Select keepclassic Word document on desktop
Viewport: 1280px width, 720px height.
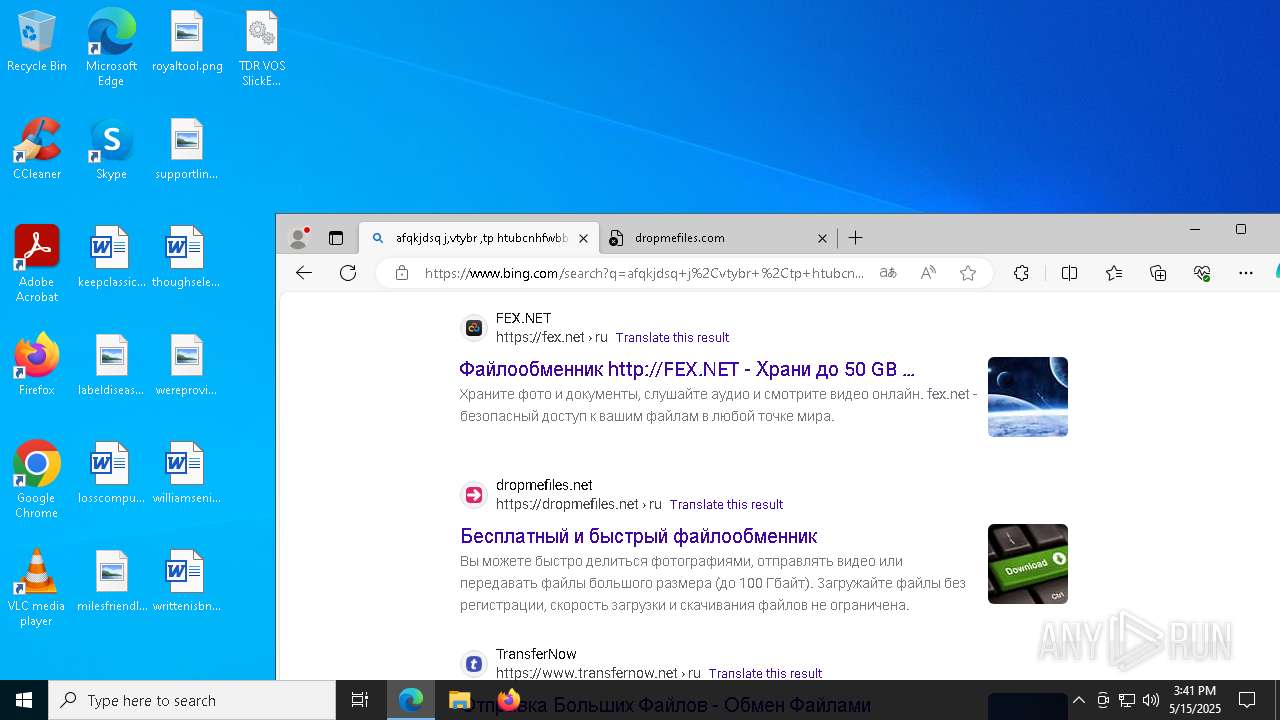(111, 258)
